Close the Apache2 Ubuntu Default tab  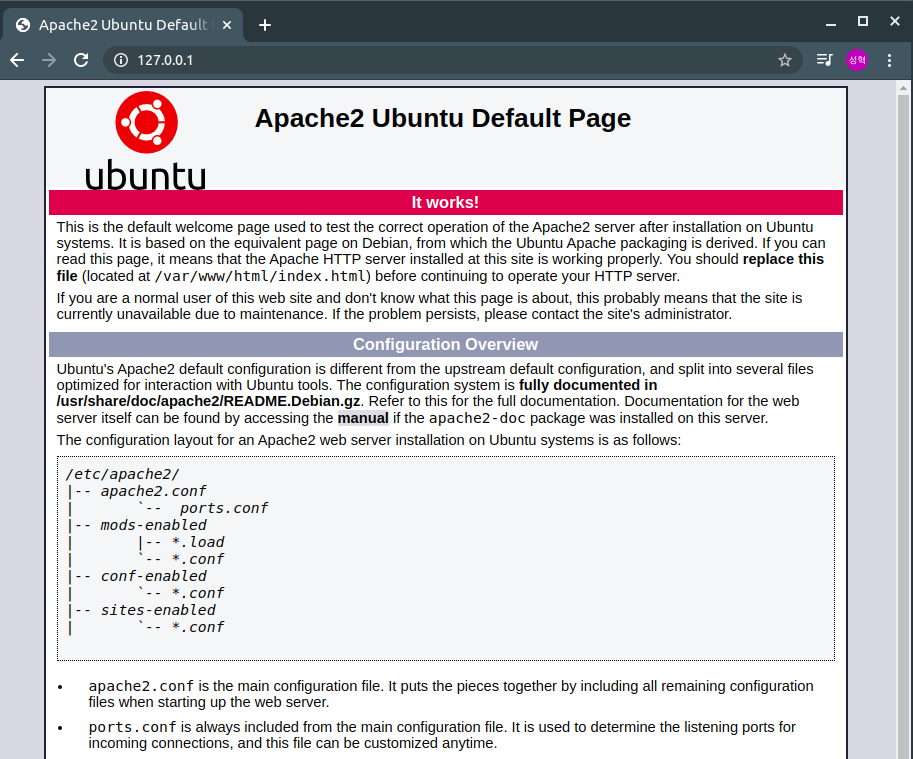(227, 25)
